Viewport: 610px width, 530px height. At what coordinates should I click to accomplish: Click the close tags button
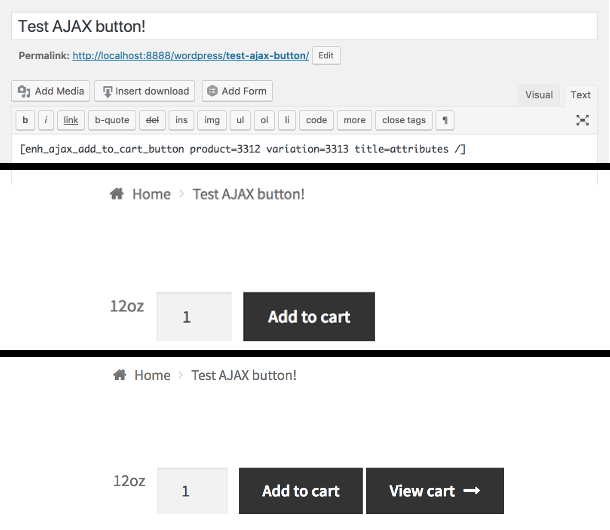pos(404,120)
